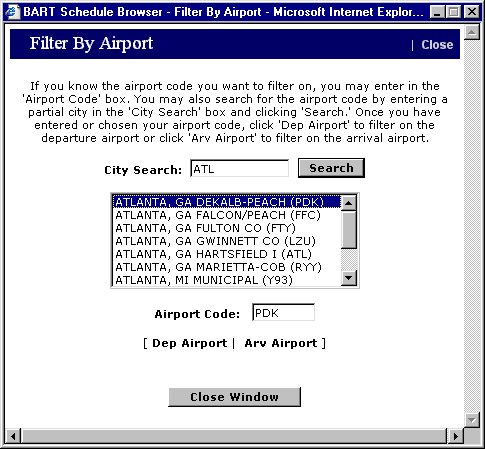The image size is (485, 449).
Task: Maximize the BART Schedule Browser window
Action: coord(453,12)
